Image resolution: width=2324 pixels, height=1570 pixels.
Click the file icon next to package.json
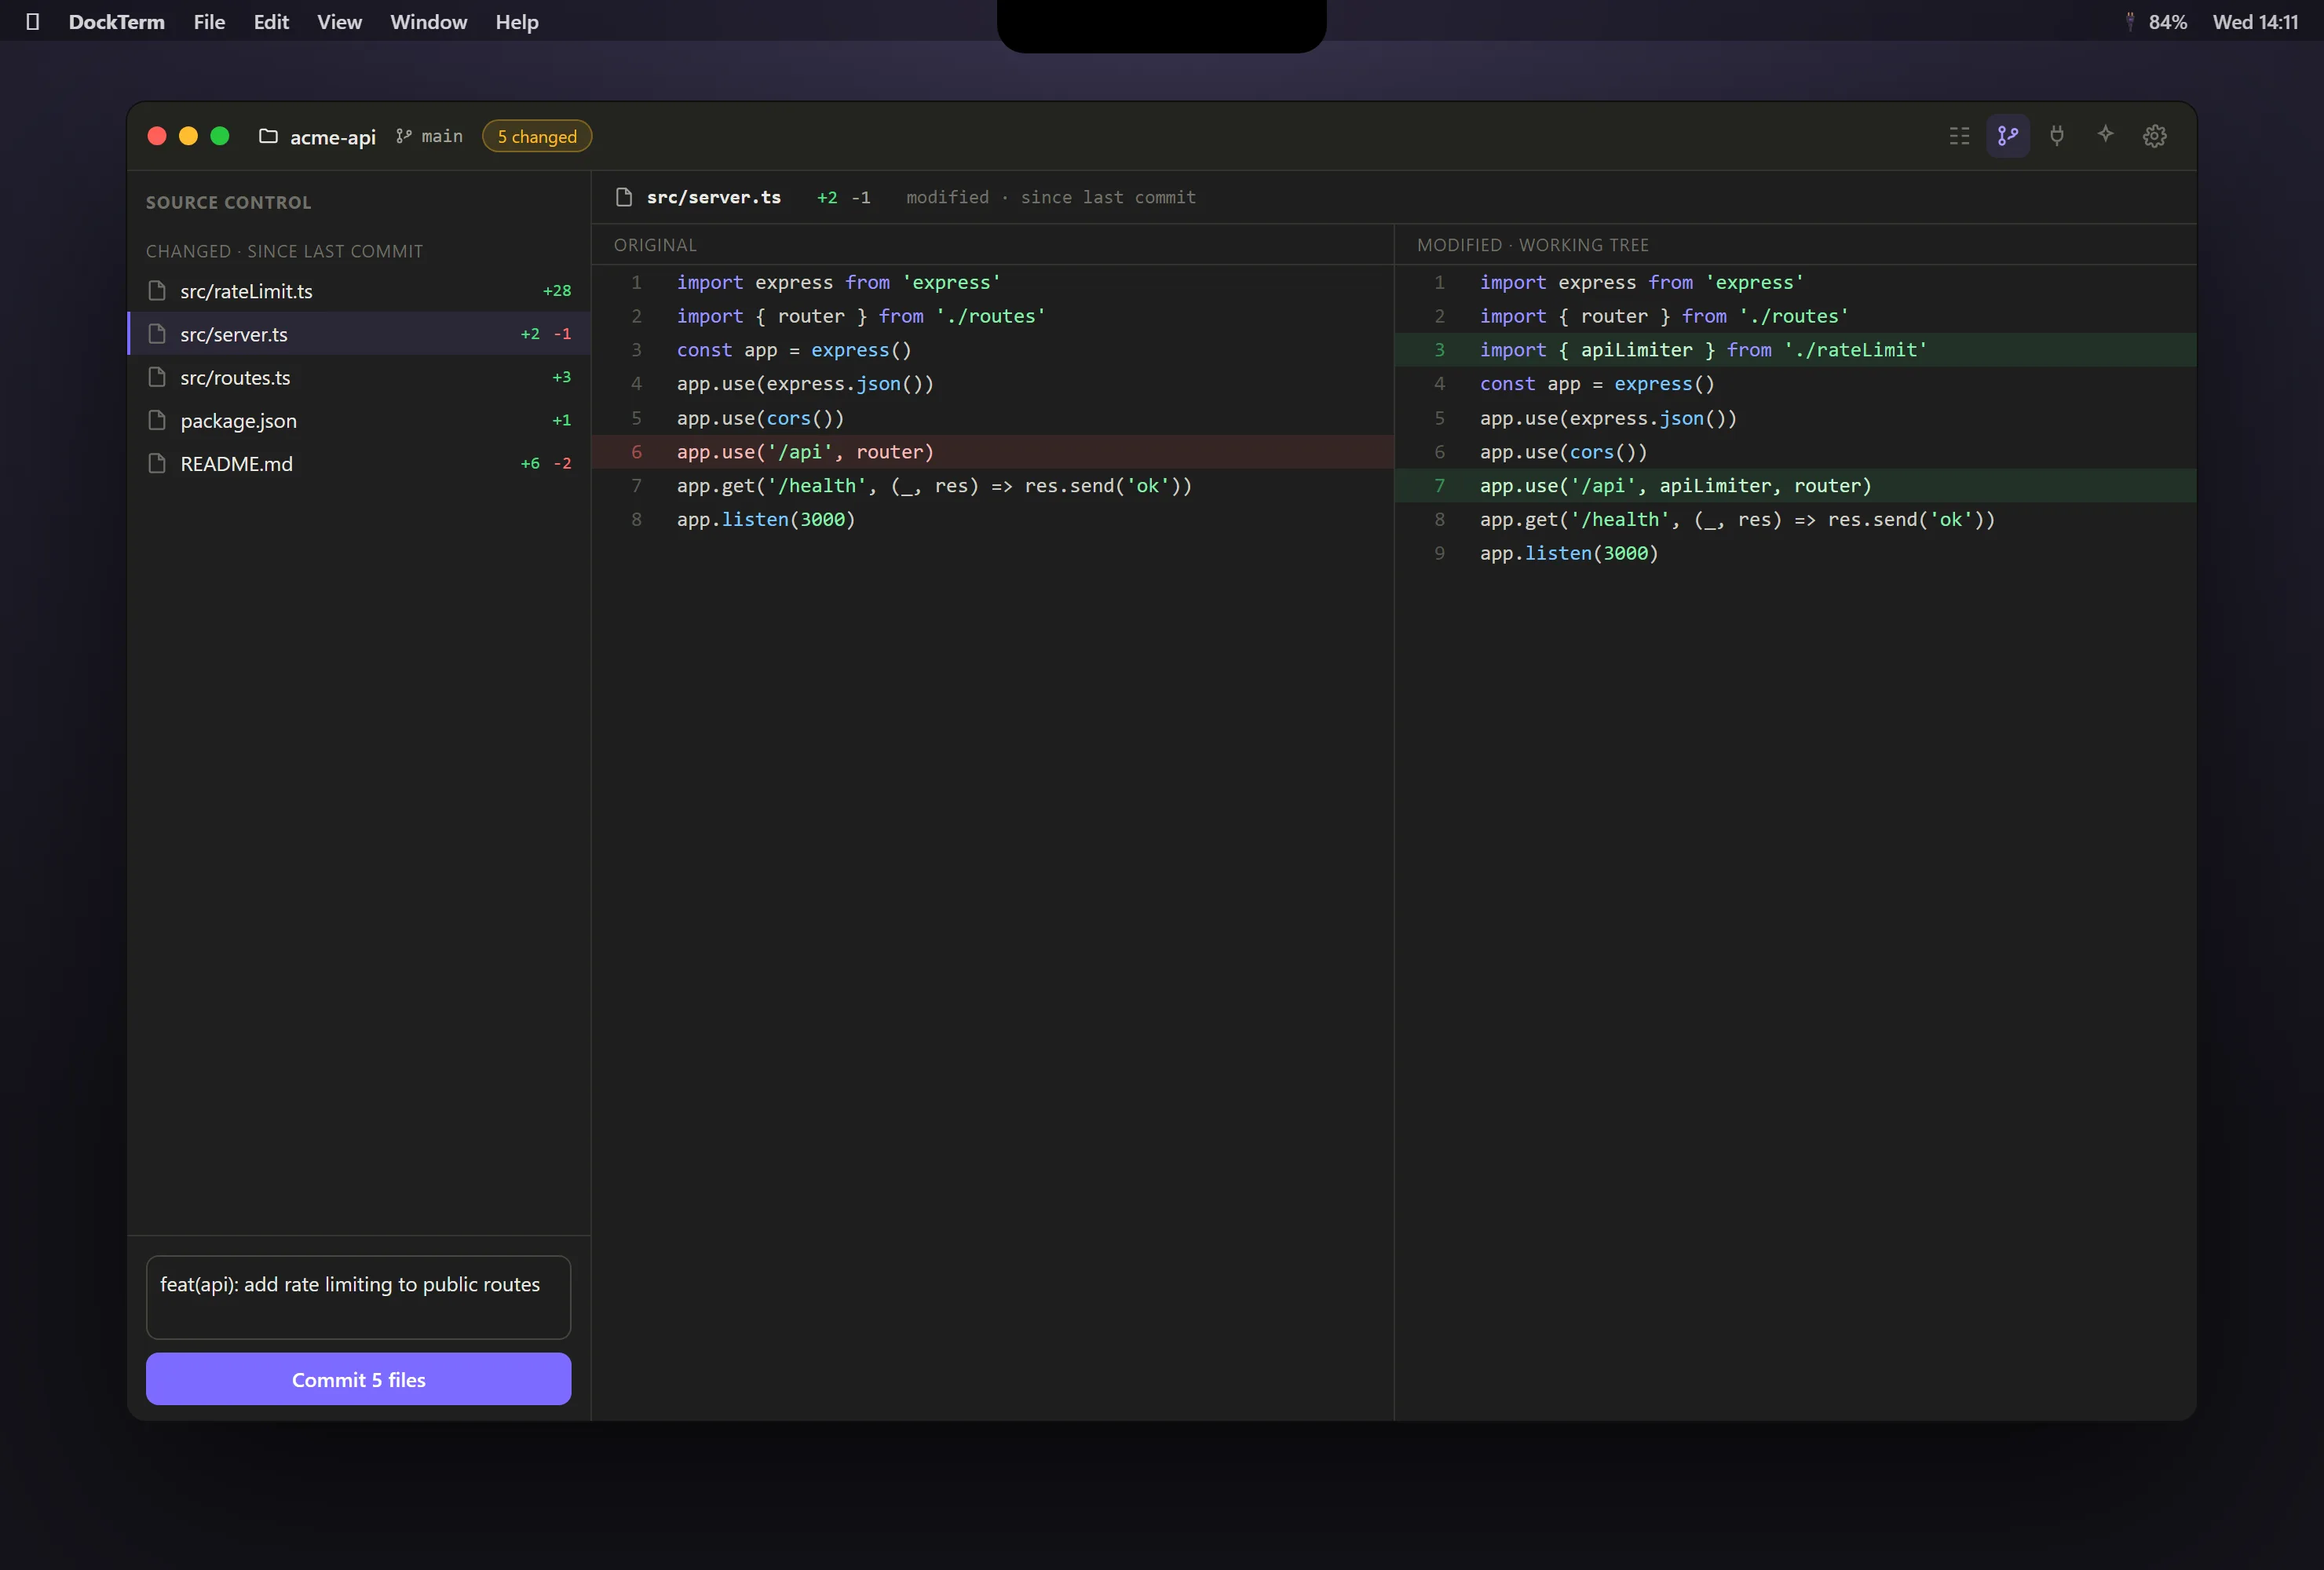click(157, 420)
